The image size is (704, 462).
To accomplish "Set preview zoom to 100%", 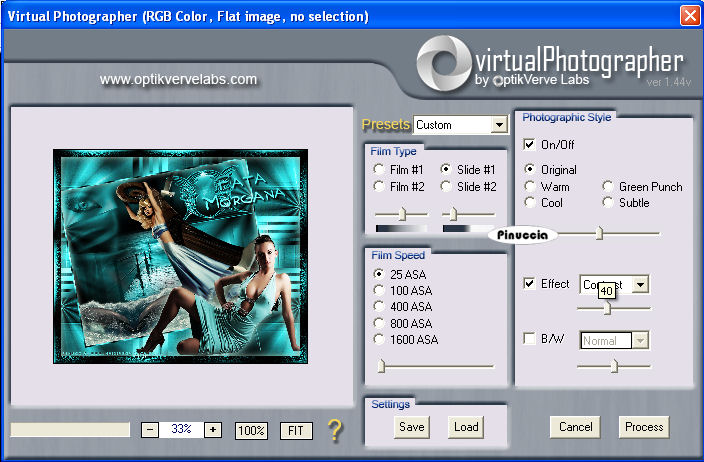I will coord(251,431).
